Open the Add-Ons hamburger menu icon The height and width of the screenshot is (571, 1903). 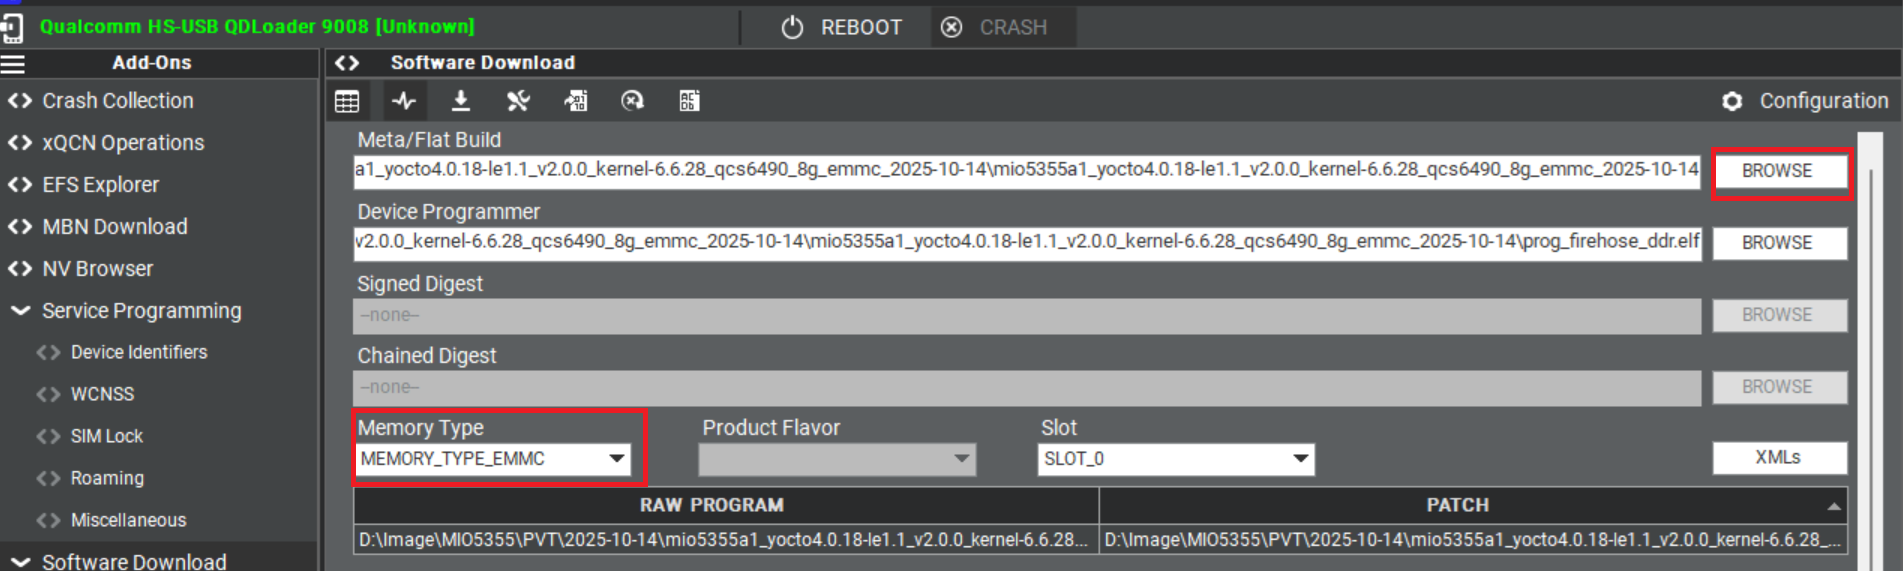coord(13,64)
